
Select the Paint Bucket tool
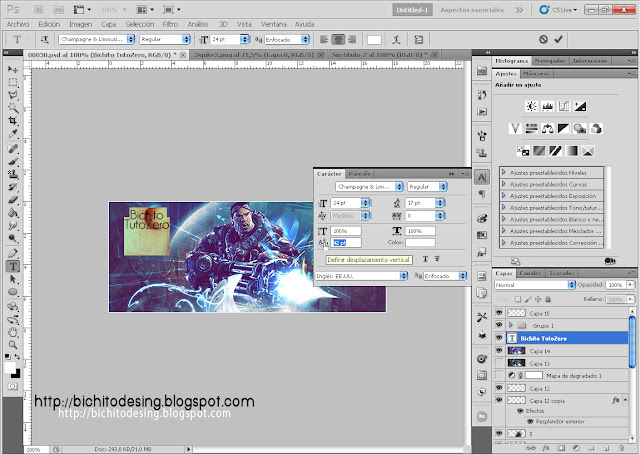tap(13, 212)
